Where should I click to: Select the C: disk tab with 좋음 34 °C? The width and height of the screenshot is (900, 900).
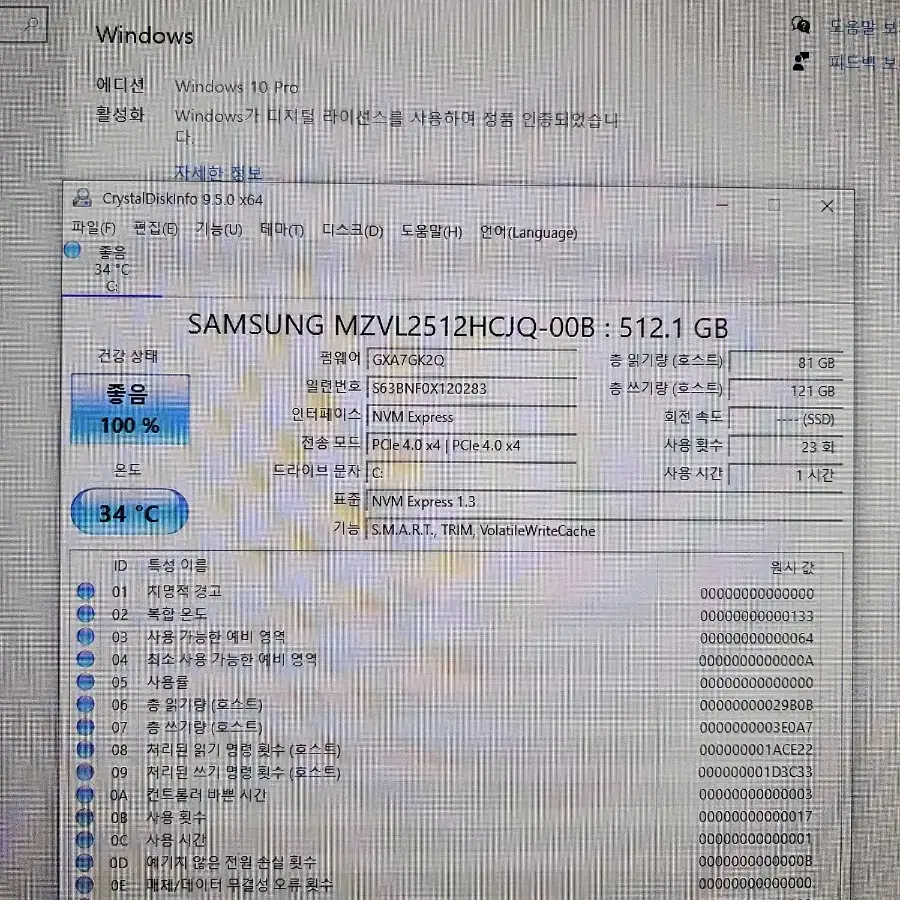112,269
